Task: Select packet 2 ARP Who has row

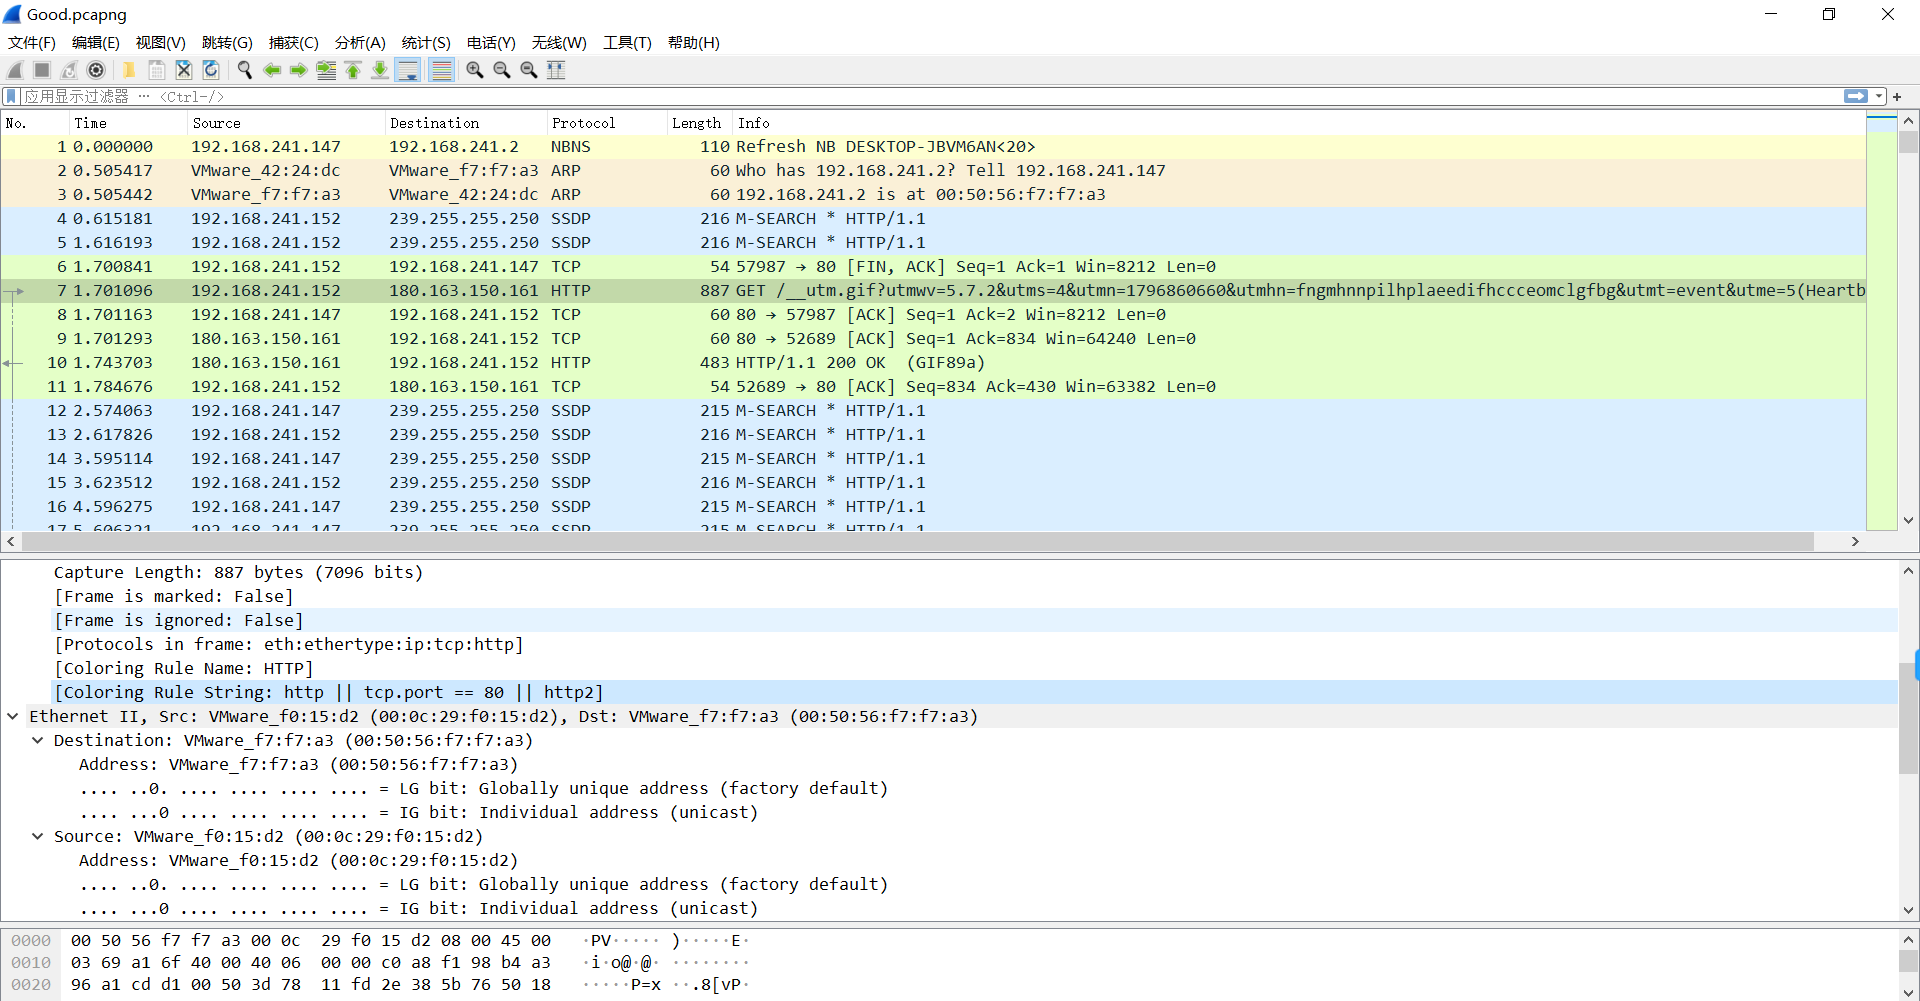Action: coord(933,170)
